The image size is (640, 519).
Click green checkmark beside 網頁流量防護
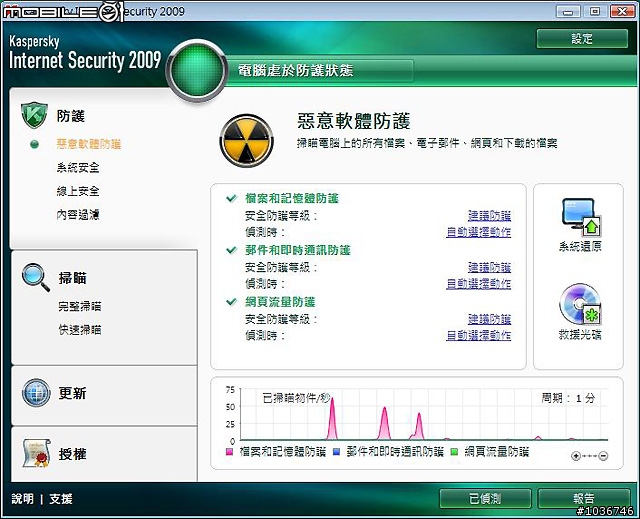[231, 302]
